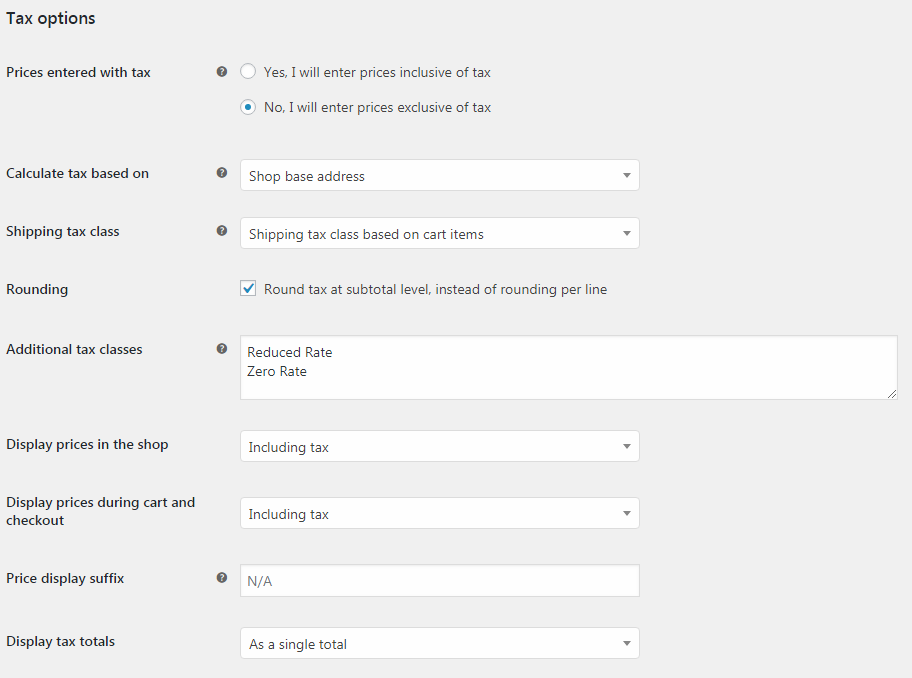Screen dimensions: 912x678
Task: Click the help icon next to Price display suffix
Action: [222, 577]
